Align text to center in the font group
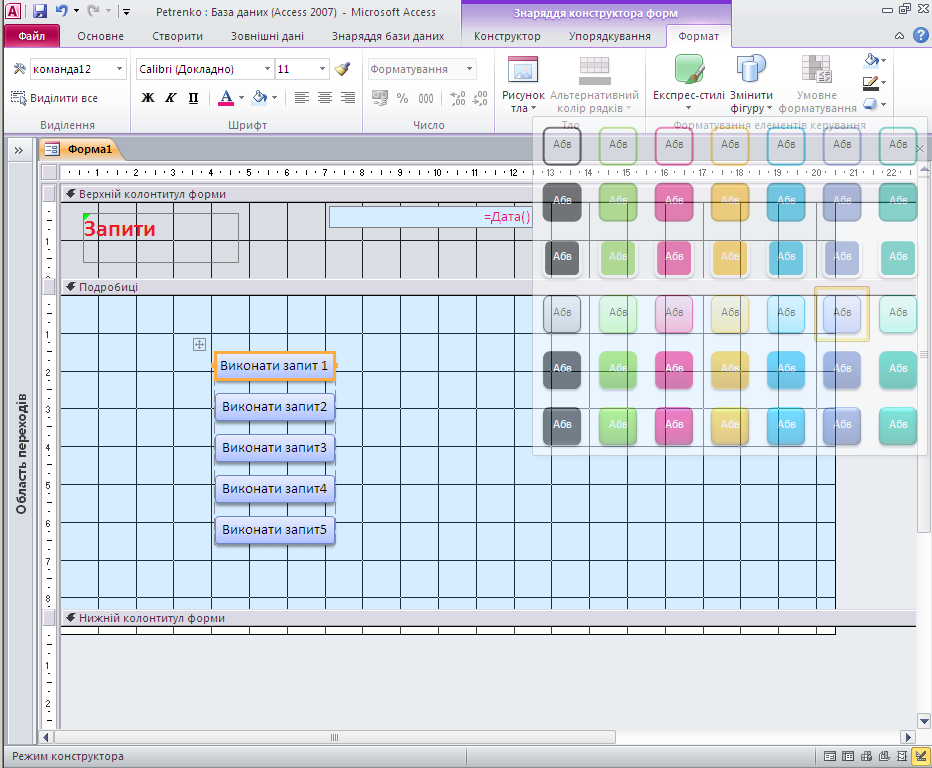The width and height of the screenshot is (932, 768). click(325, 98)
